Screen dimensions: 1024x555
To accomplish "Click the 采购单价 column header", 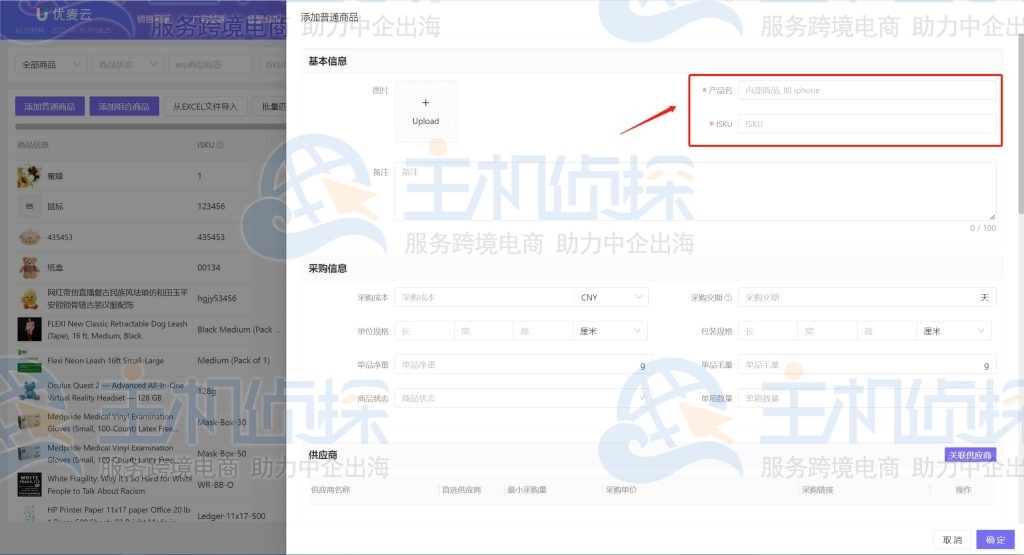I will coord(621,490).
